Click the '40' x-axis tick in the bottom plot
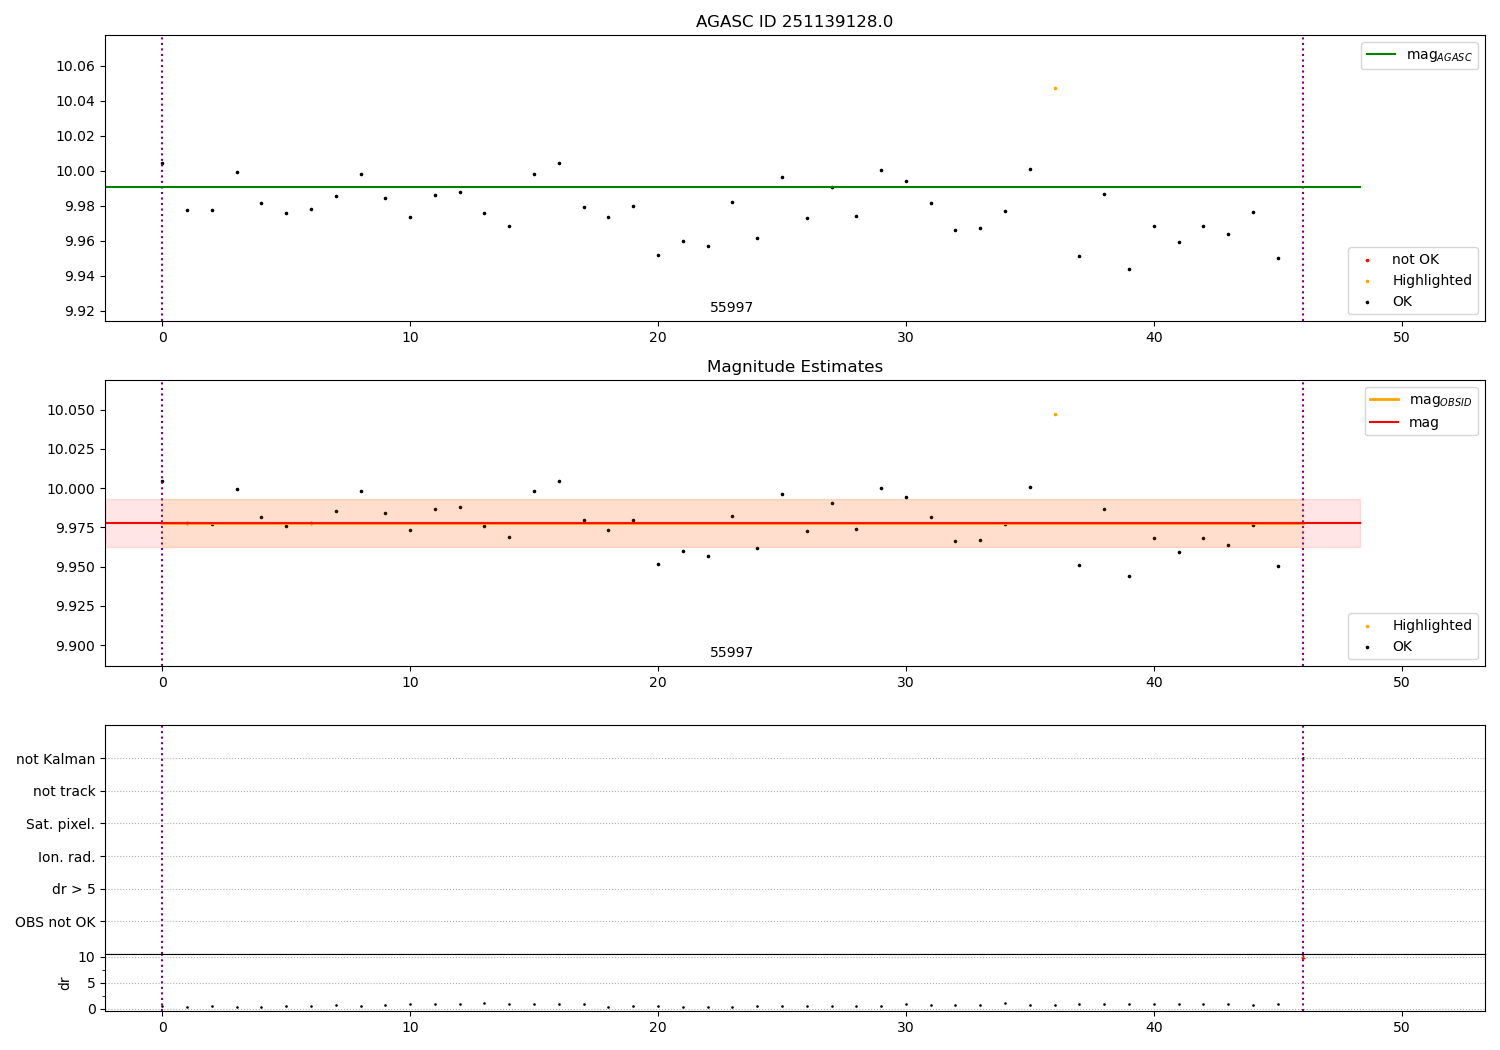The width and height of the screenshot is (1500, 1050). tap(1153, 1028)
